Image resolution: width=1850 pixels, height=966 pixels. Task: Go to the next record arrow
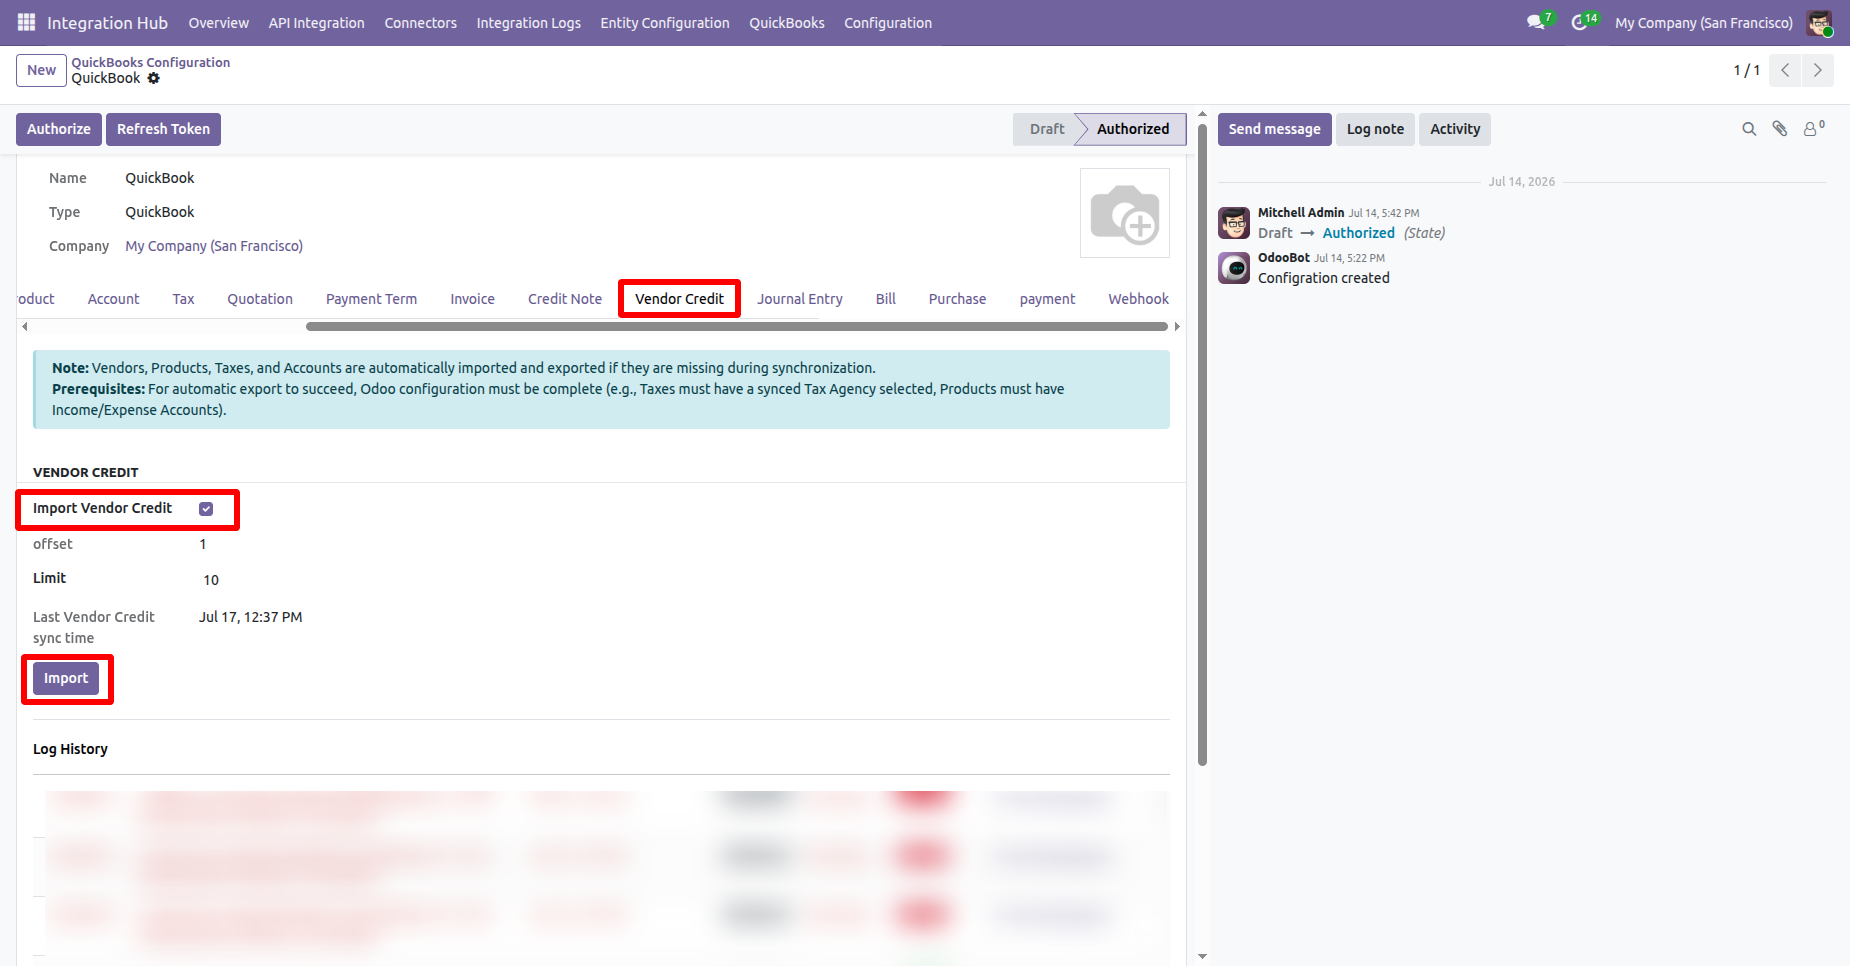click(x=1818, y=70)
